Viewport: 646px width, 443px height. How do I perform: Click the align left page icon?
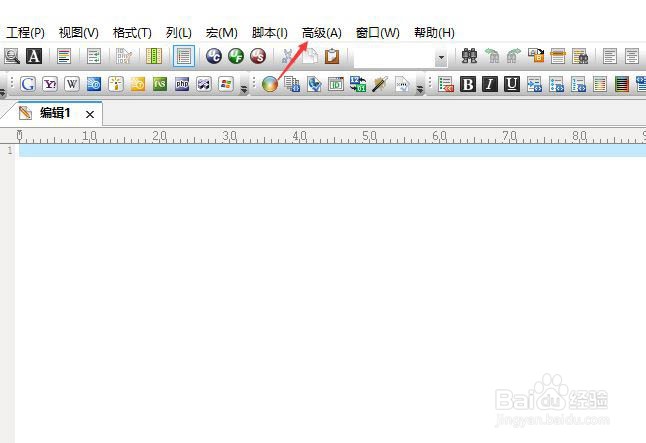click(x=610, y=56)
